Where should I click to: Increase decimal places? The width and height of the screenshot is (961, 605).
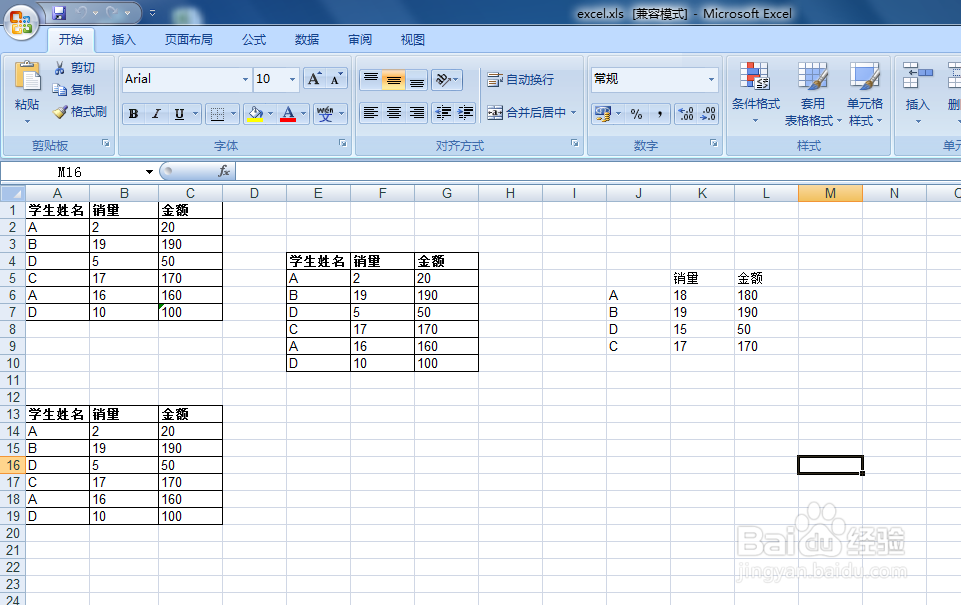coord(686,113)
